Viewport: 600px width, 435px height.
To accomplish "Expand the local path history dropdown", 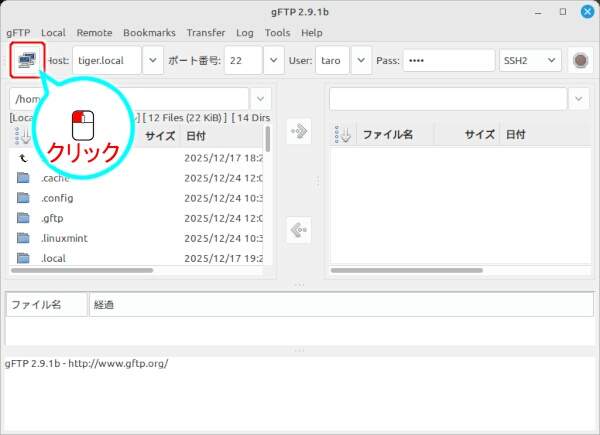I will [x=261, y=99].
